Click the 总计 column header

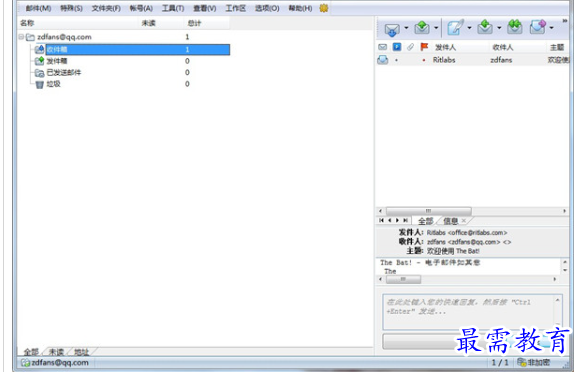(194, 23)
